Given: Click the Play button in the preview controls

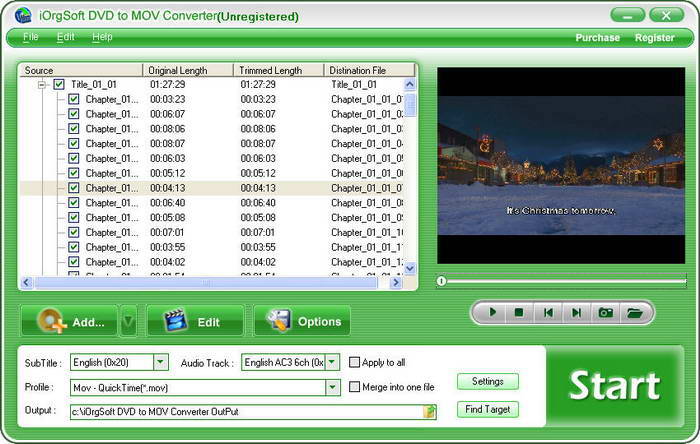Looking at the screenshot, I should [x=492, y=312].
